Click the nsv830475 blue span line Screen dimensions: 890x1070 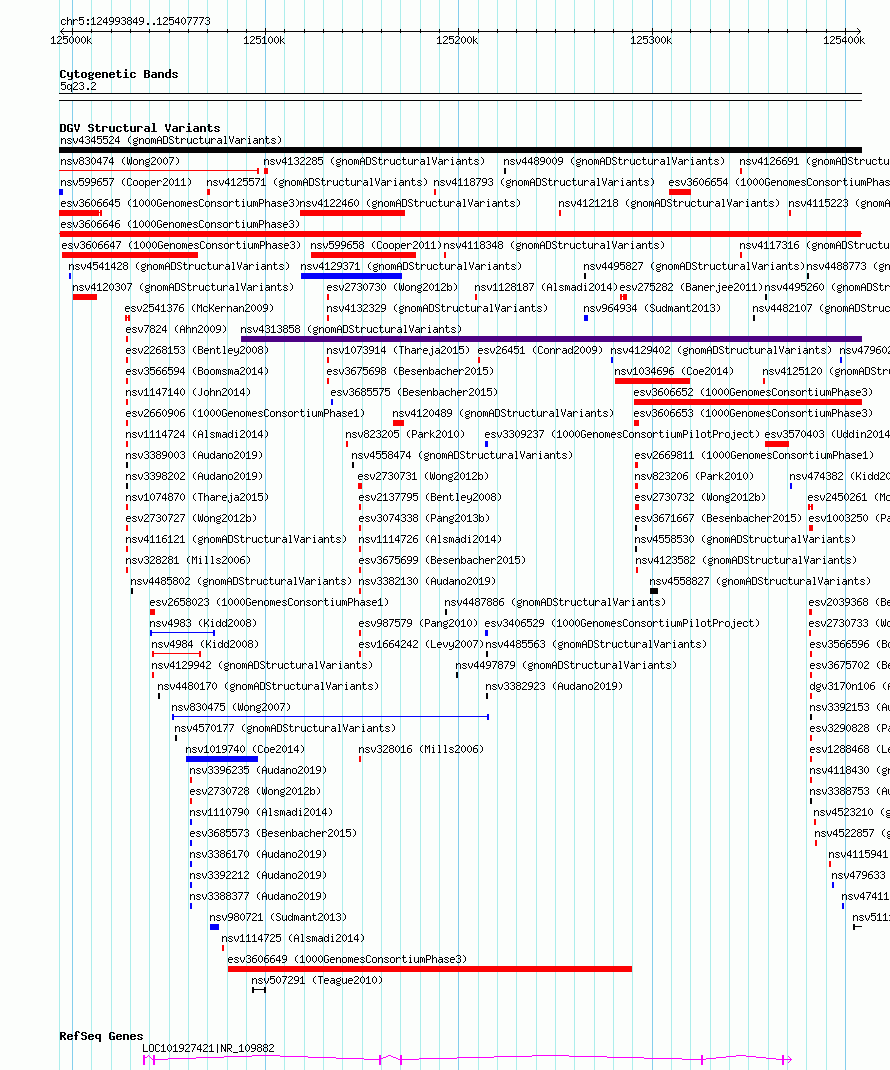coord(330,717)
